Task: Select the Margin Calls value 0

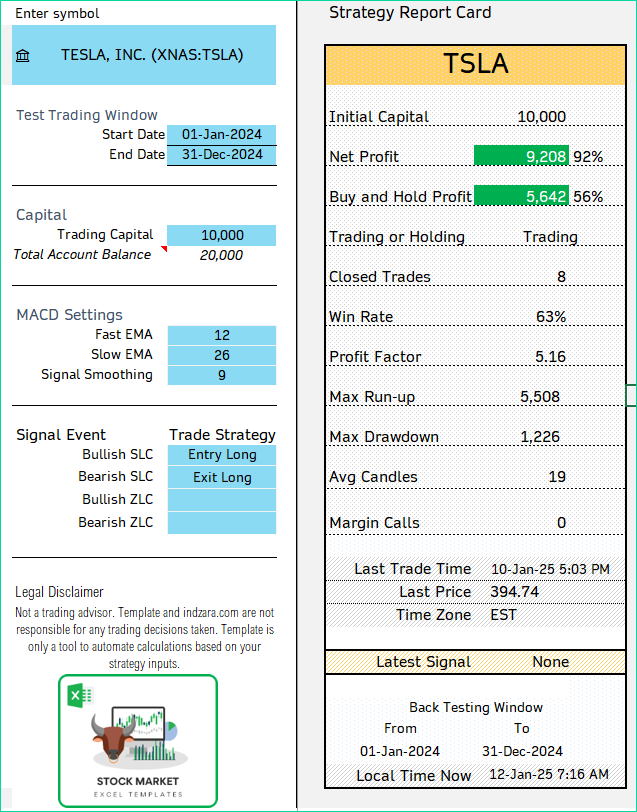Action: 561,523
